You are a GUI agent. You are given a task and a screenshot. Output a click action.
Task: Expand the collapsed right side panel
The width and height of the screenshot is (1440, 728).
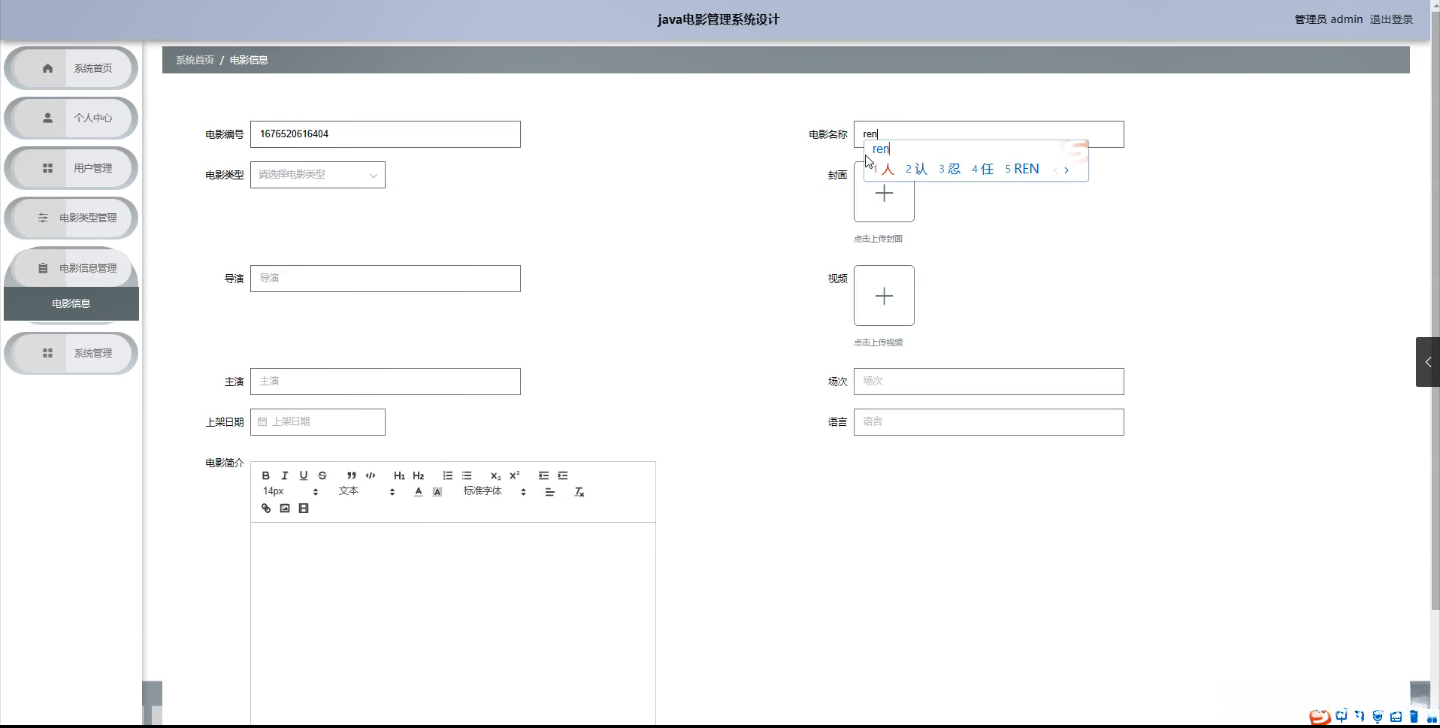point(1428,362)
